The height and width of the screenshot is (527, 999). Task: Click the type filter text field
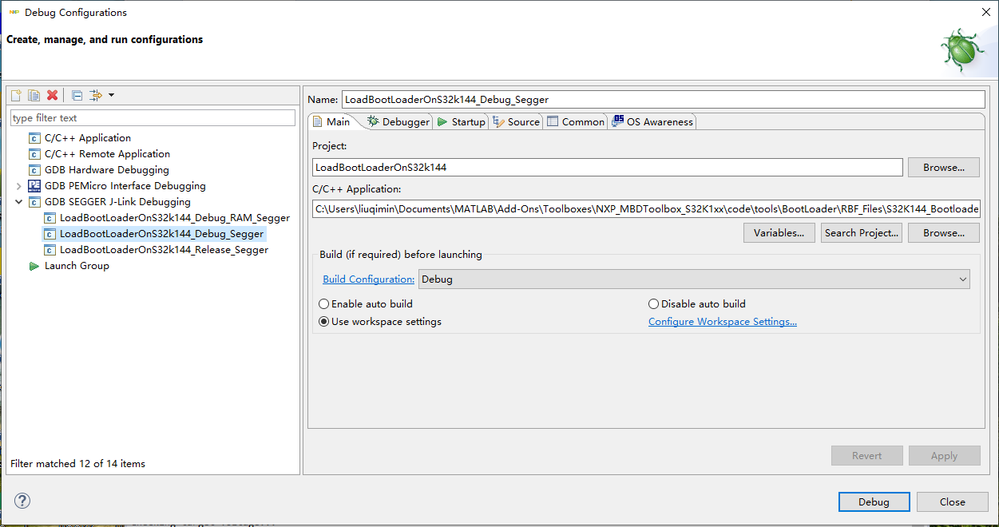pyautogui.click(x=152, y=118)
